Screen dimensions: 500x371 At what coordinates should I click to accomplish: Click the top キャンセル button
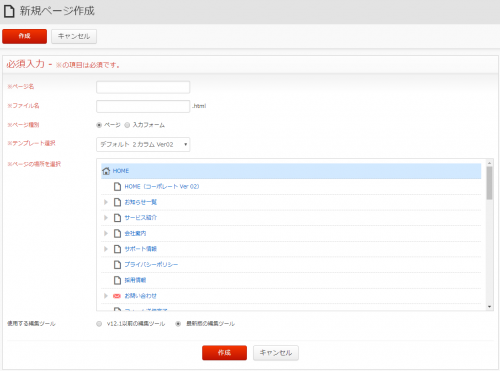(74, 36)
